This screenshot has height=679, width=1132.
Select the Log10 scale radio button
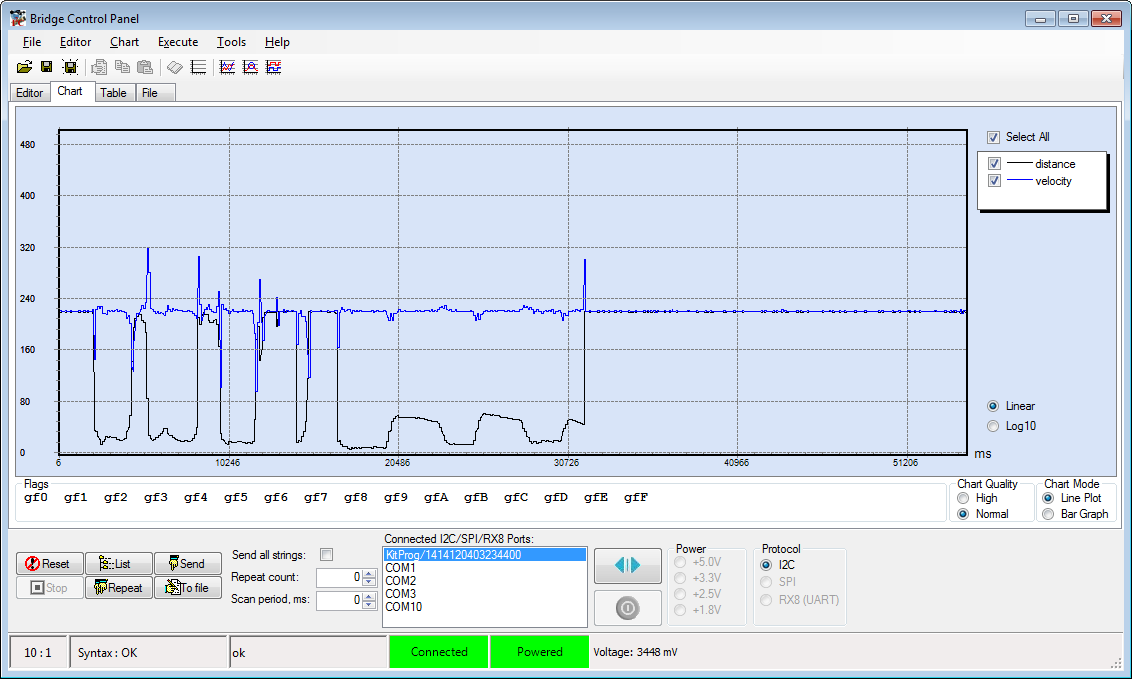coord(993,426)
